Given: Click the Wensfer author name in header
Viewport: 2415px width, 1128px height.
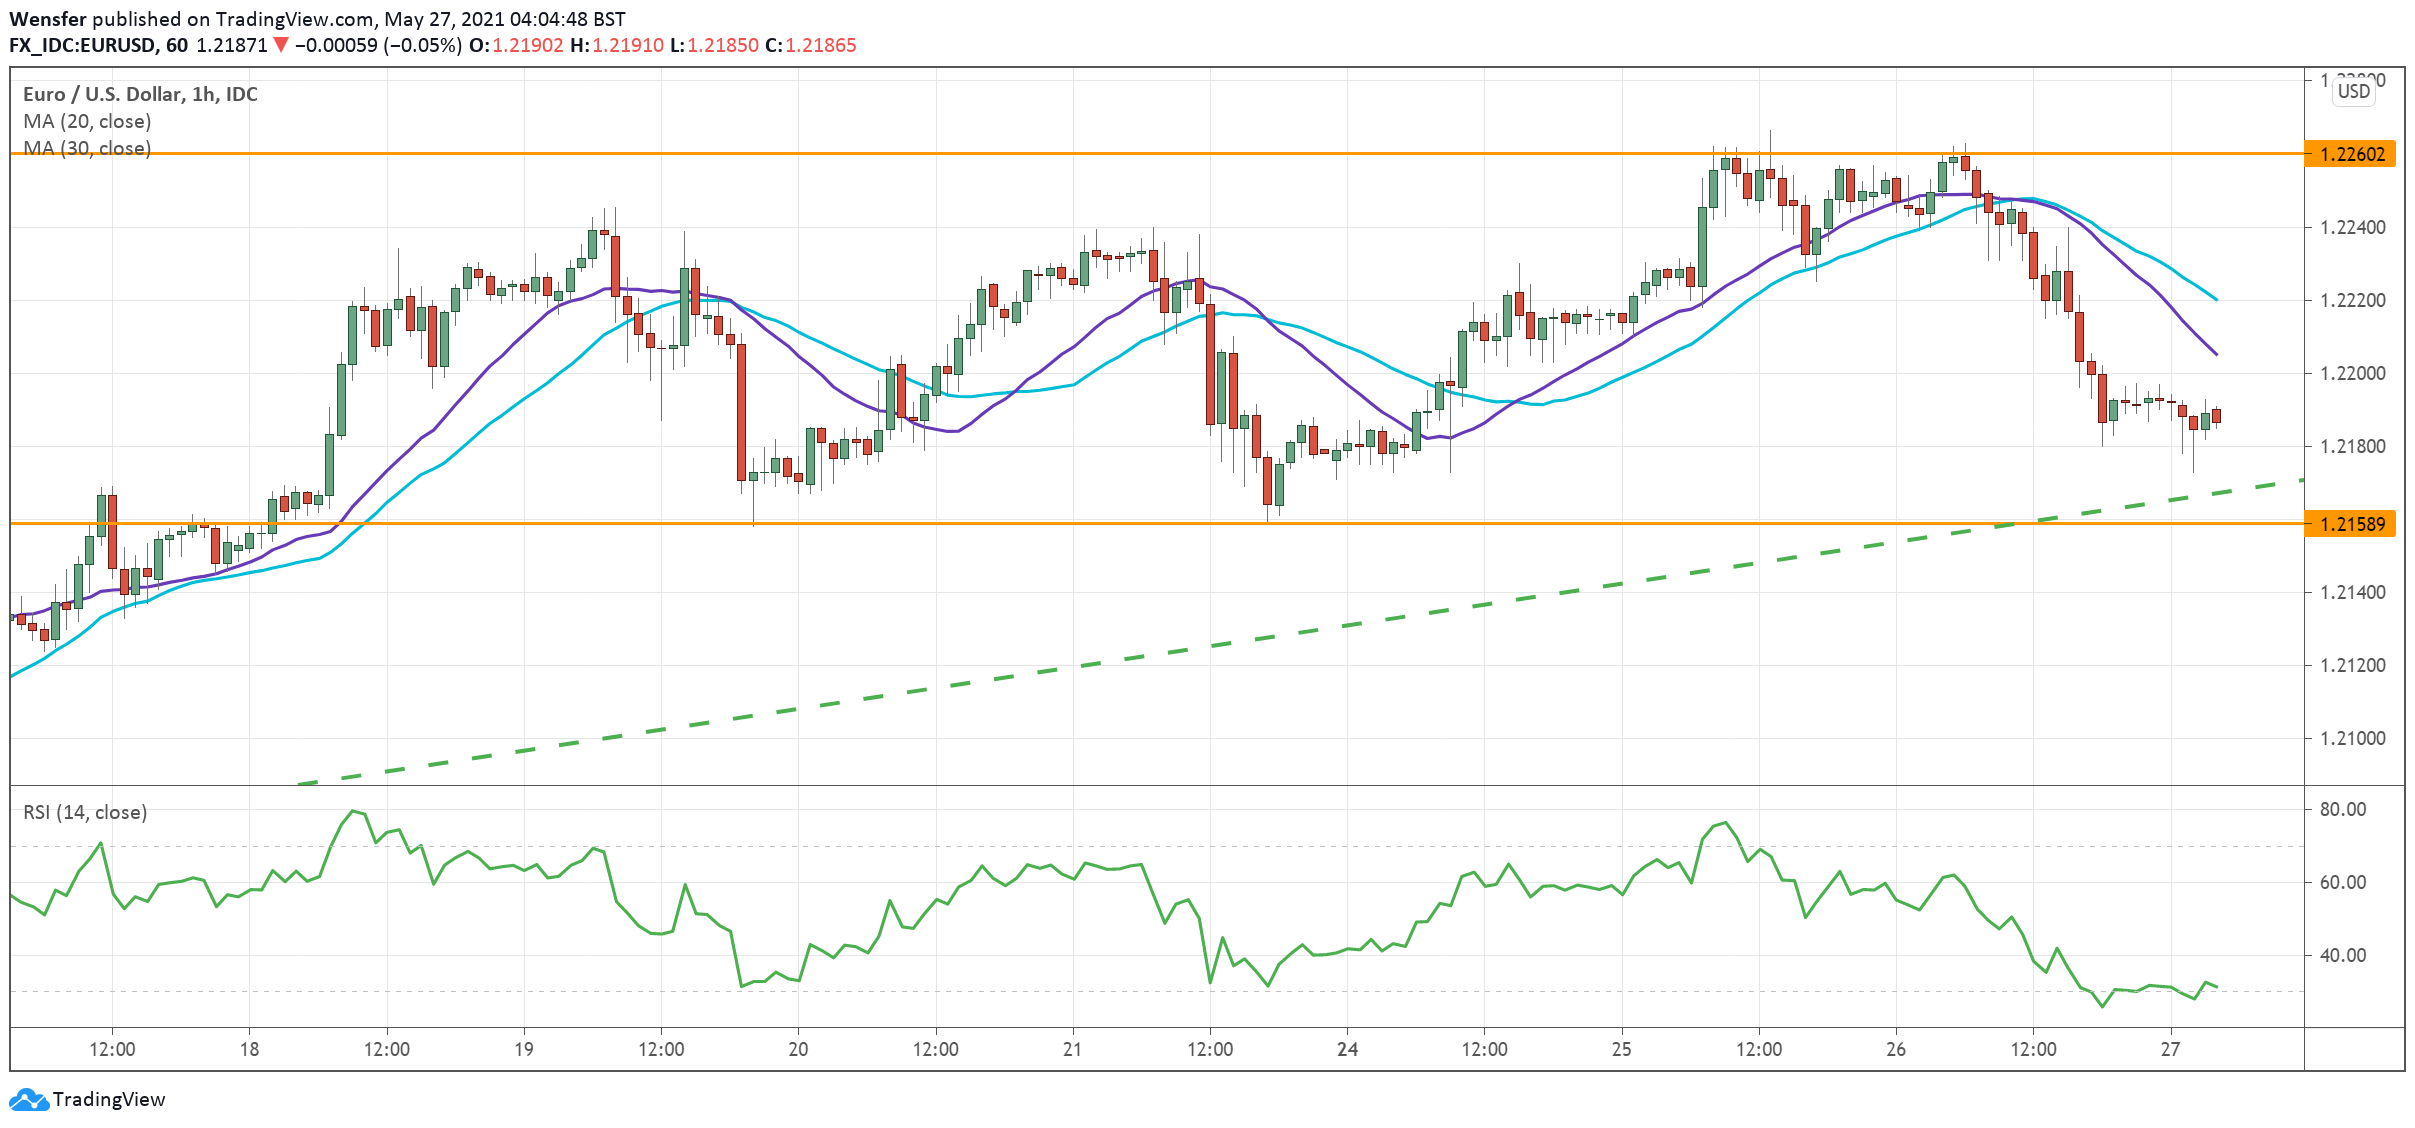Looking at the screenshot, I should [x=47, y=19].
